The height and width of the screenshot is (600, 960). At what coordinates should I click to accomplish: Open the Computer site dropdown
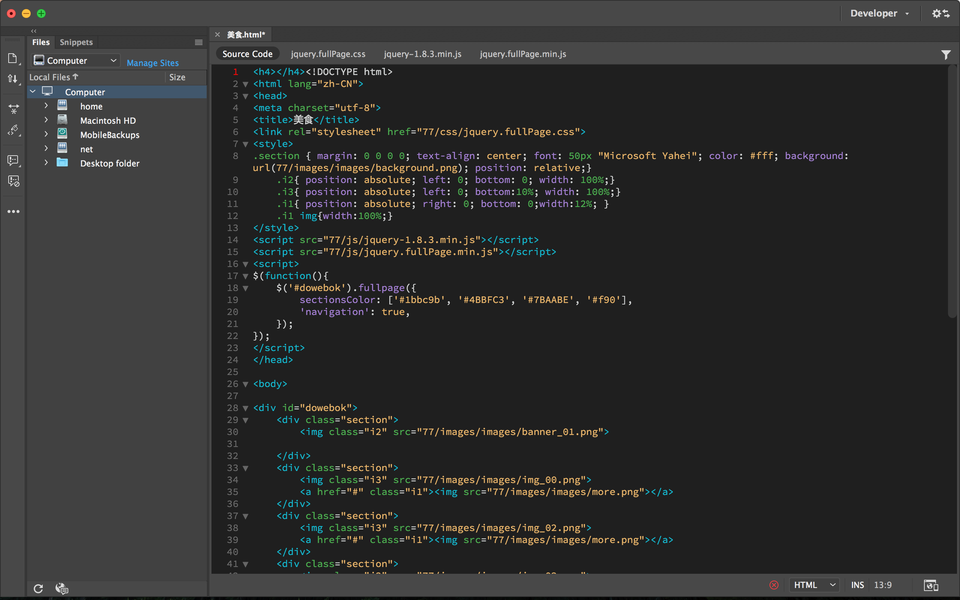pos(75,61)
